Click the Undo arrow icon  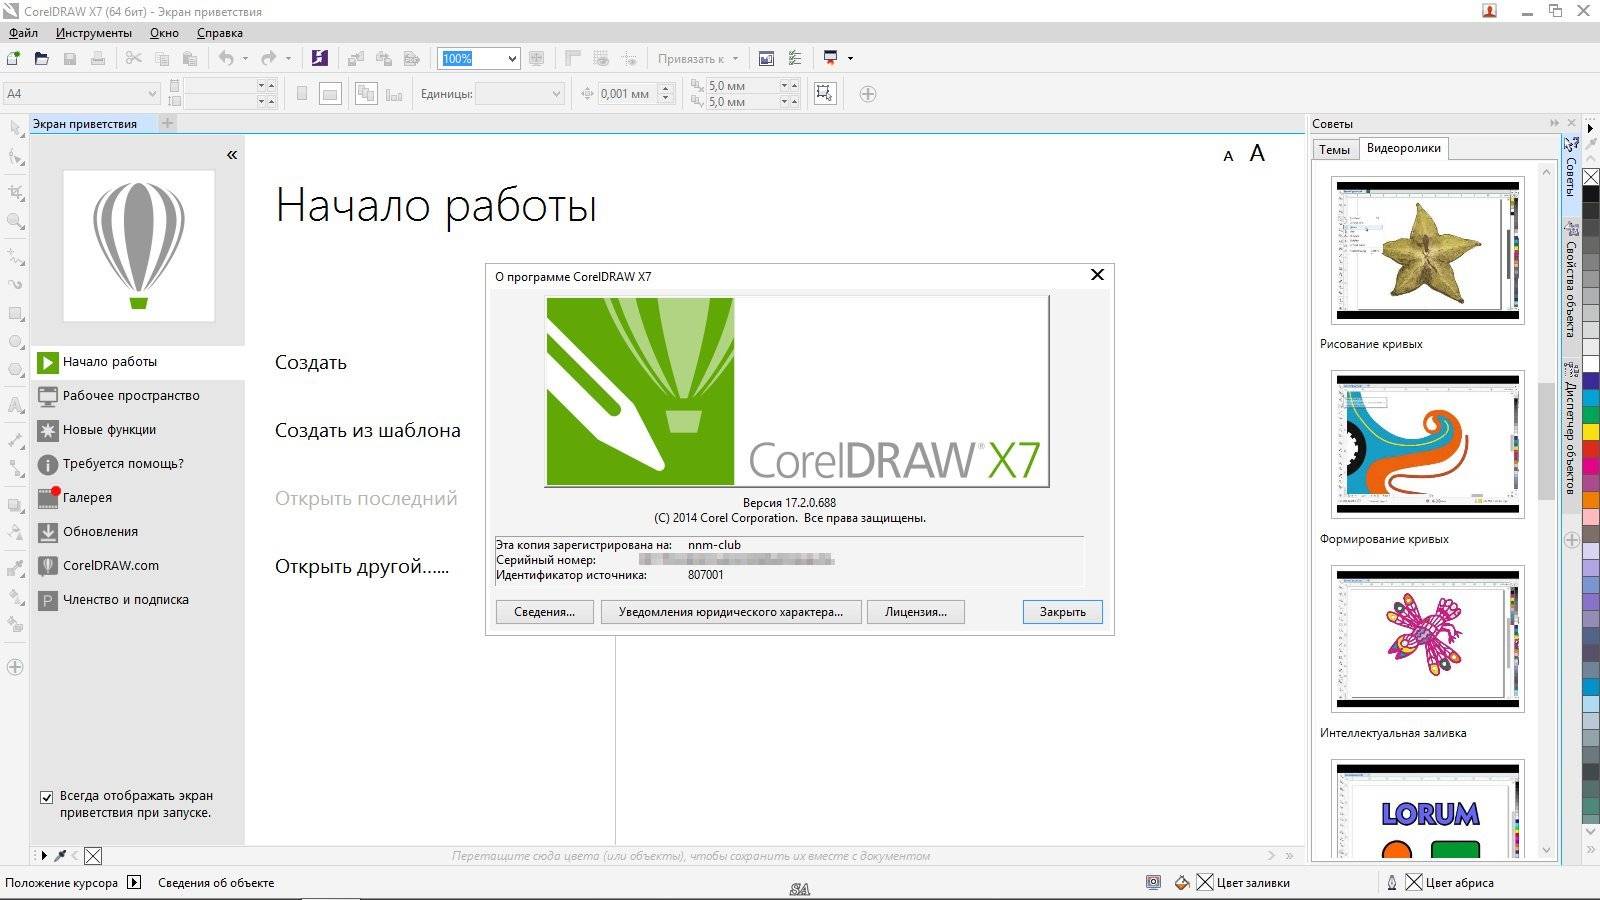click(227, 59)
